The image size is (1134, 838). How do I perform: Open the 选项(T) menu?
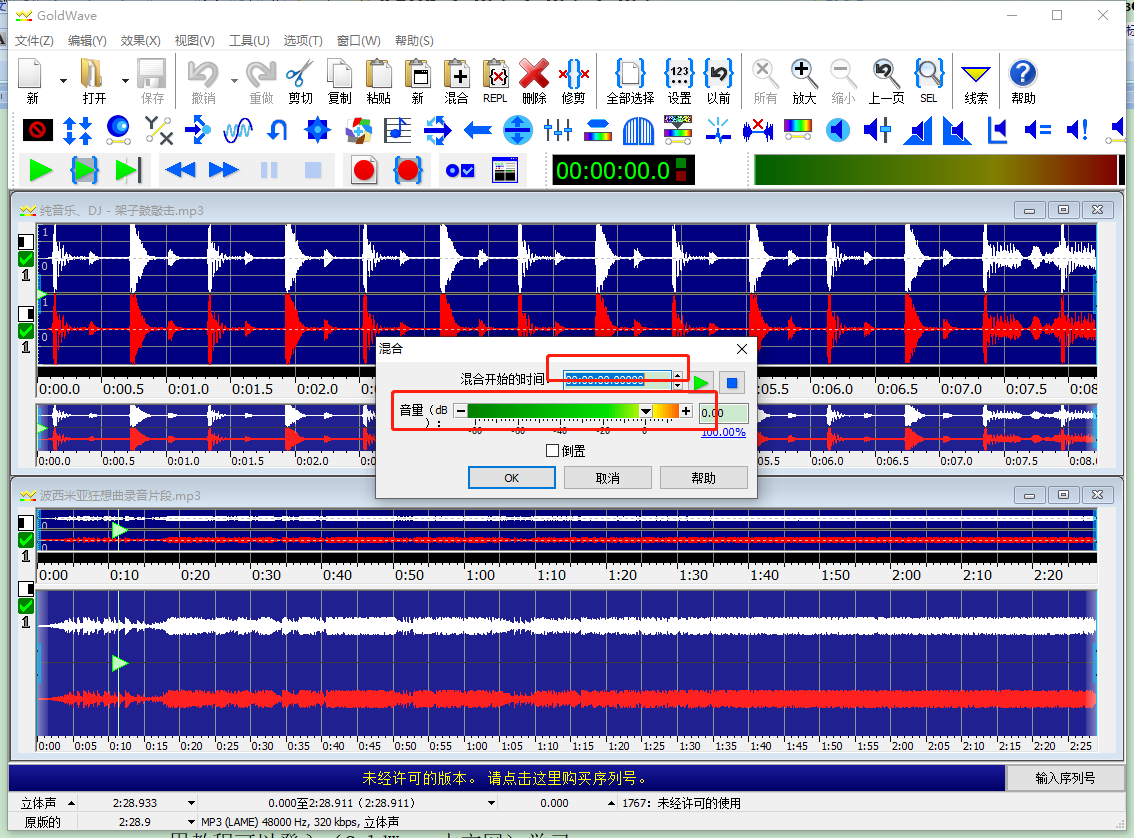pos(303,40)
